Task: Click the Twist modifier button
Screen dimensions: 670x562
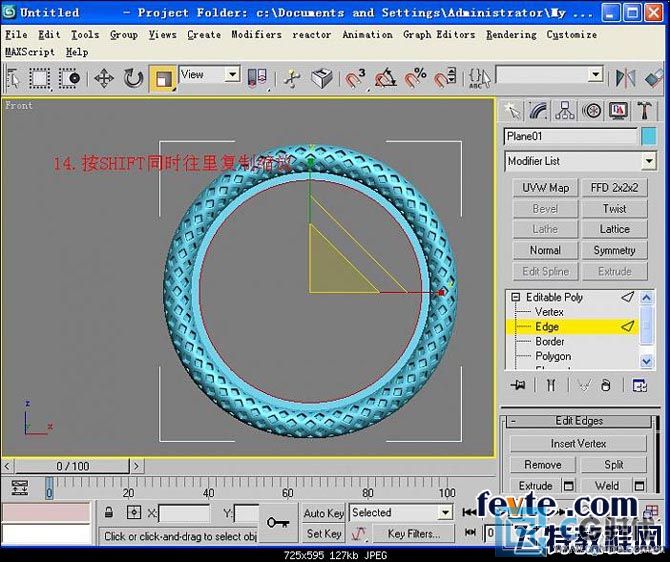Action: coord(614,209)
